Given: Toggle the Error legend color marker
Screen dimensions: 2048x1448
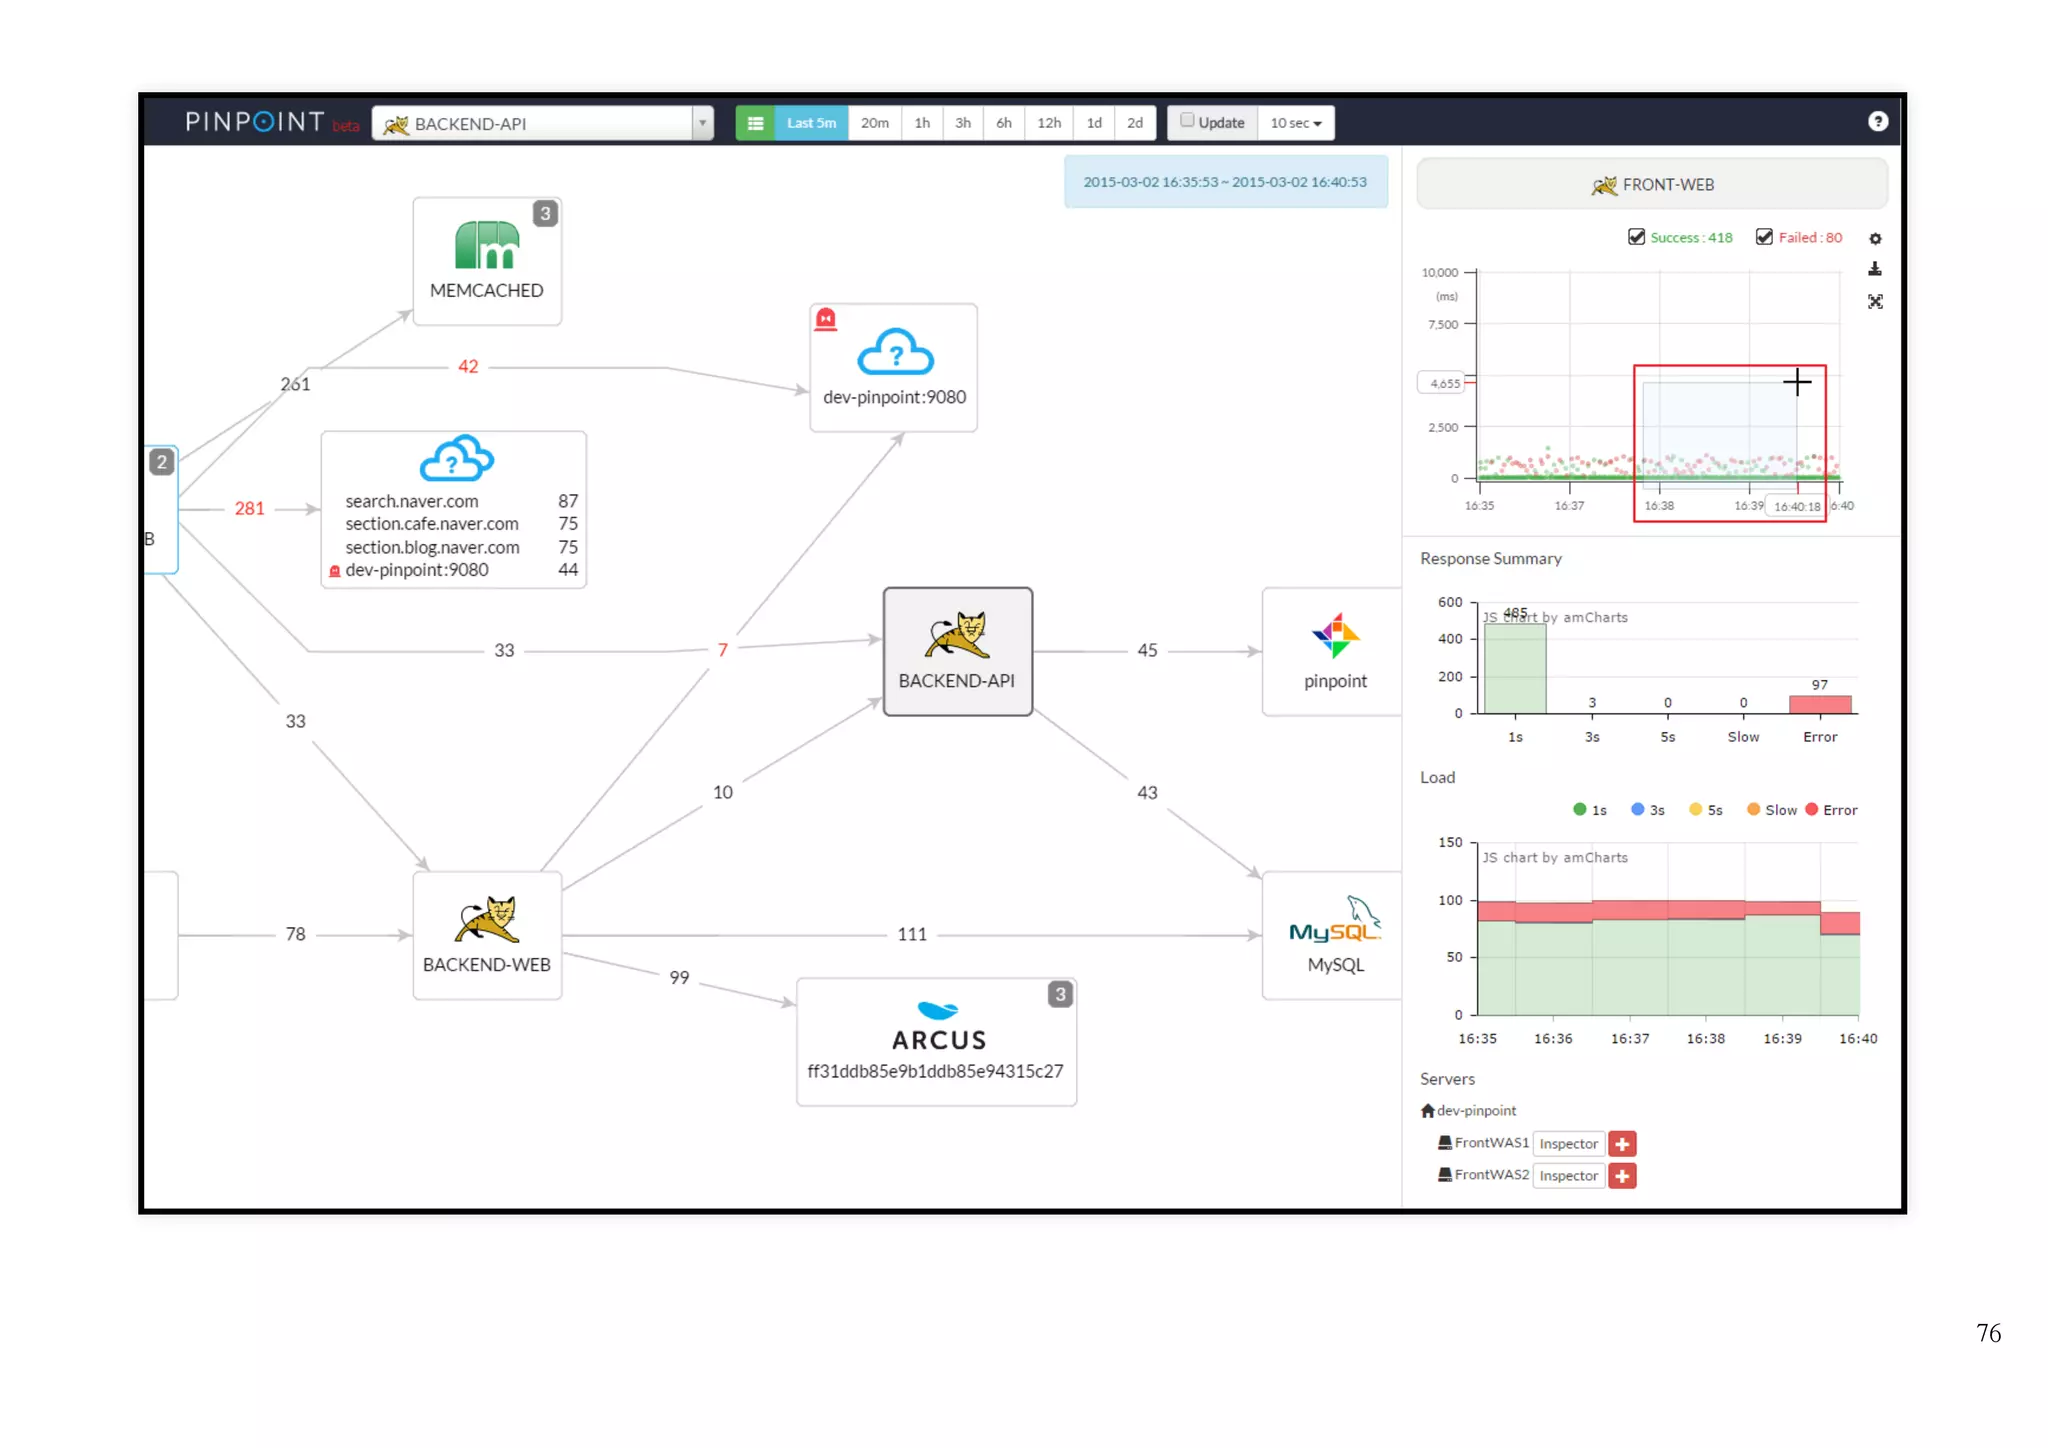Looking at the screenshot, I should point(1811,809).
